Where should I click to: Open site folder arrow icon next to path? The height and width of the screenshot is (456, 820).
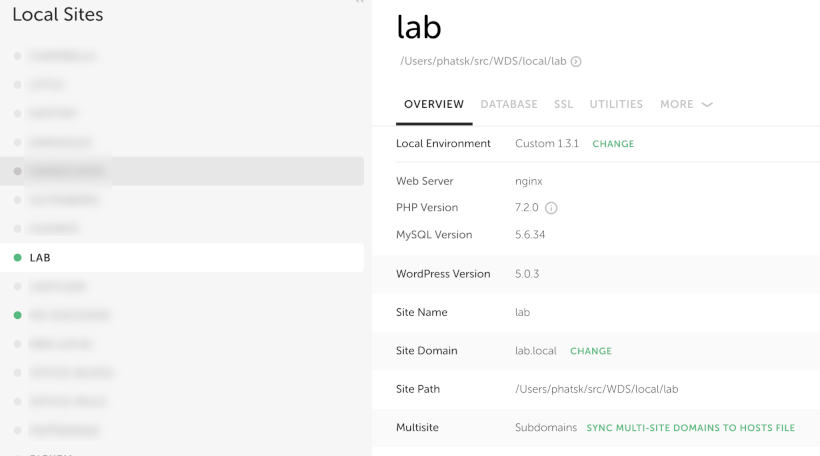click(x=576, y=62)
